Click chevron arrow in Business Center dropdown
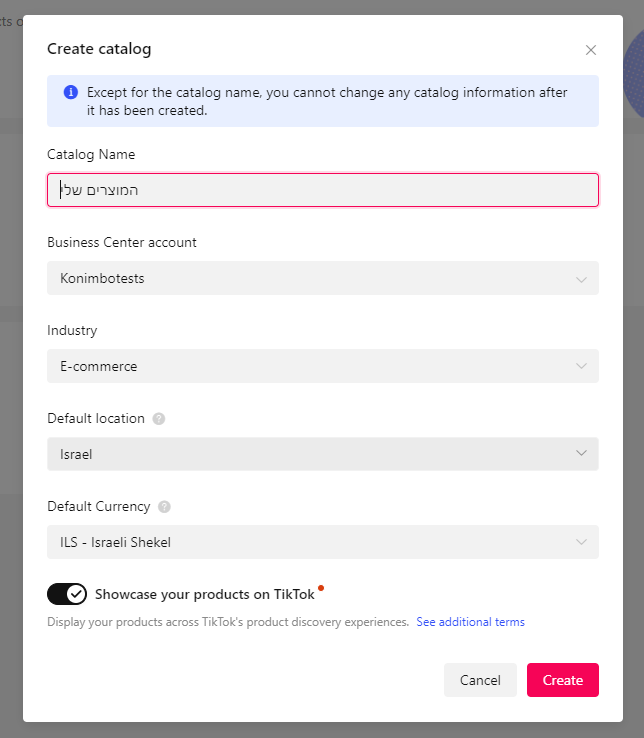The width and height of the screenshot is (644, 738). (x=581, y=279)
